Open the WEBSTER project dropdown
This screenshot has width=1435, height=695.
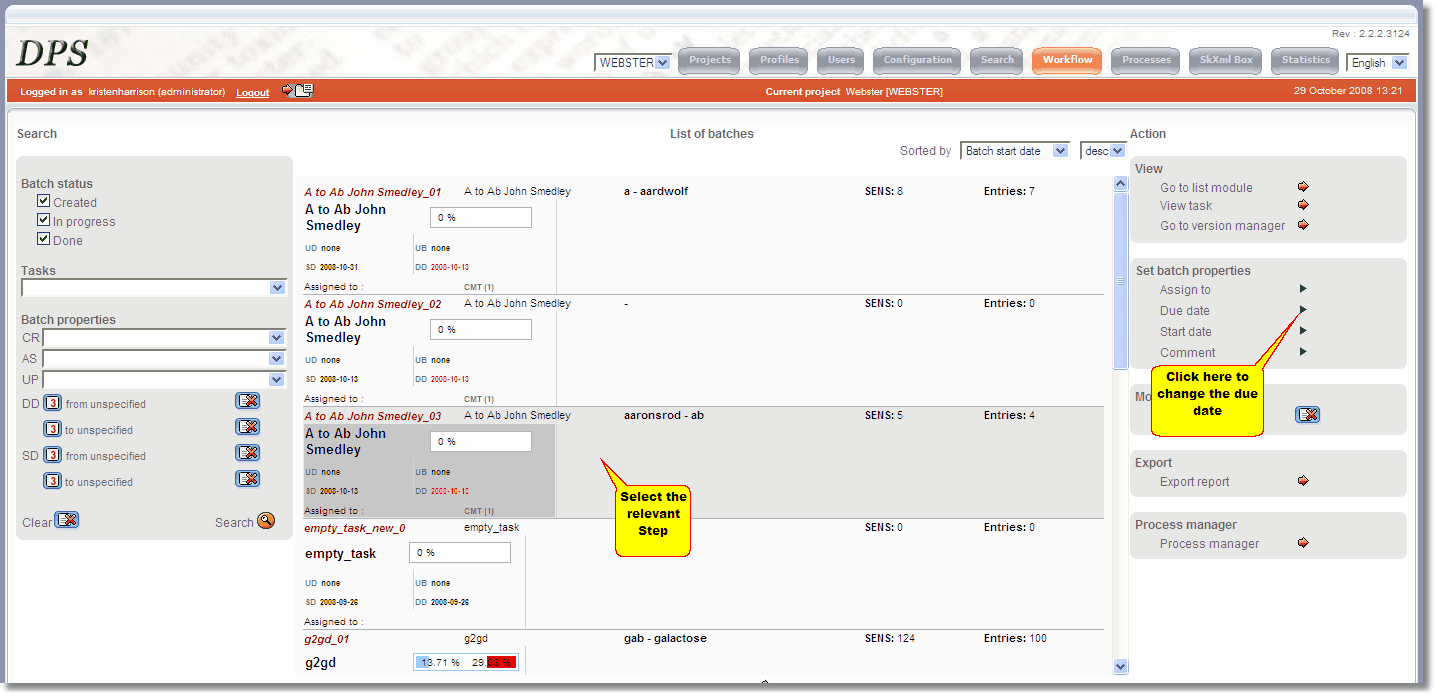(633, 62)
